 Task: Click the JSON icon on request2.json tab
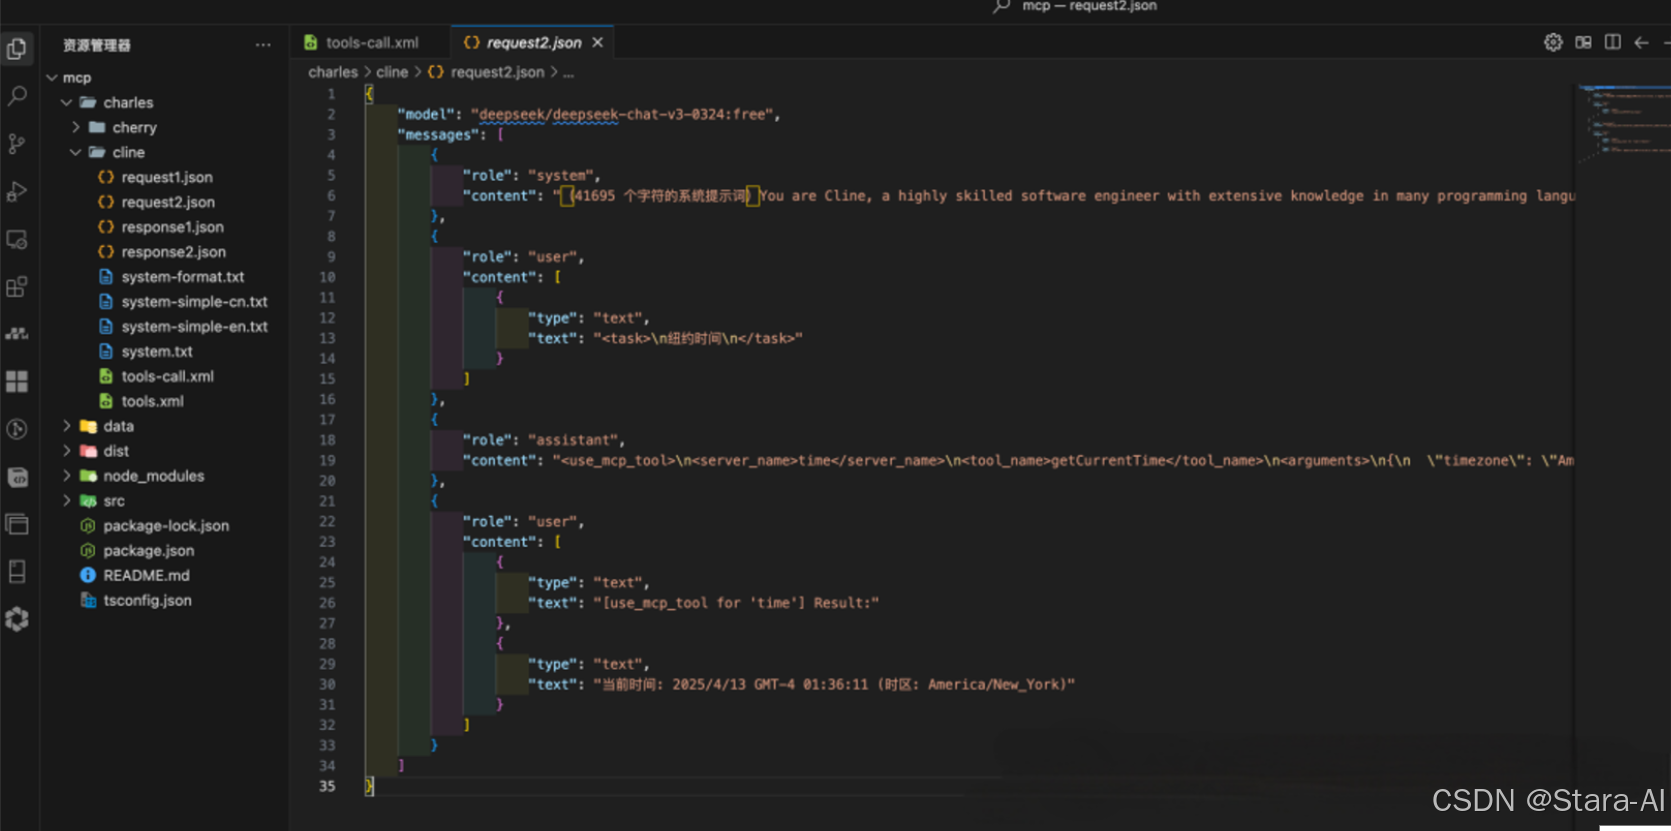[472, 42]
